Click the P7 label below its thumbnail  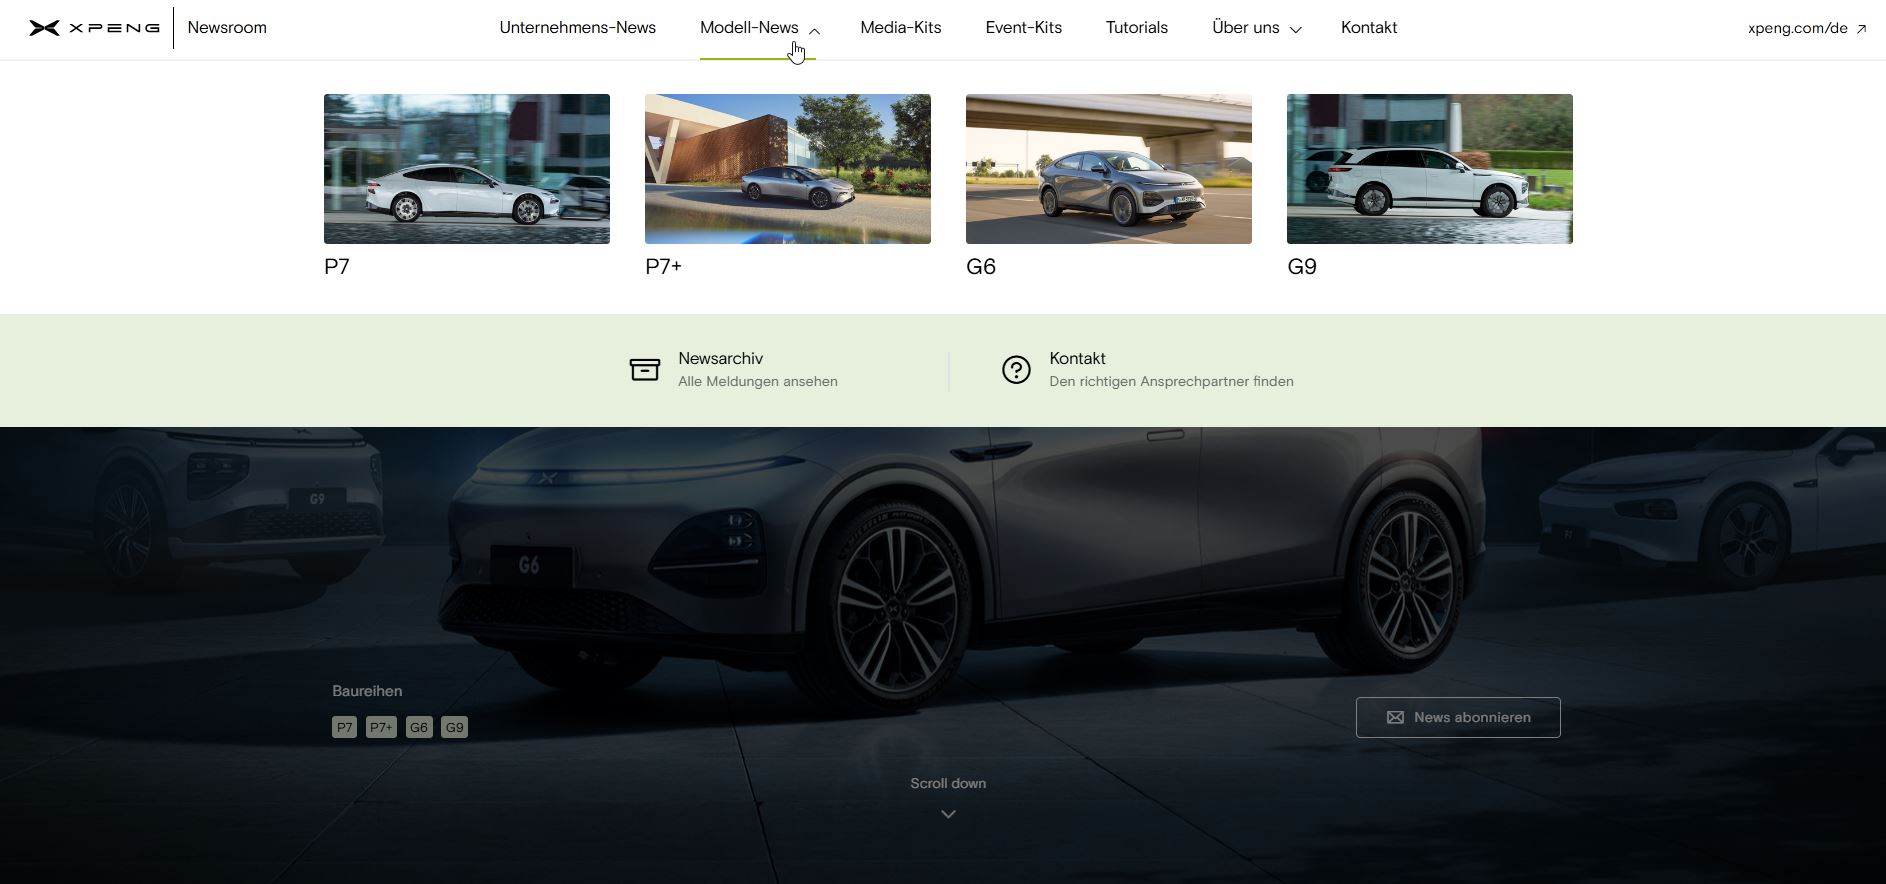[337, 267]
